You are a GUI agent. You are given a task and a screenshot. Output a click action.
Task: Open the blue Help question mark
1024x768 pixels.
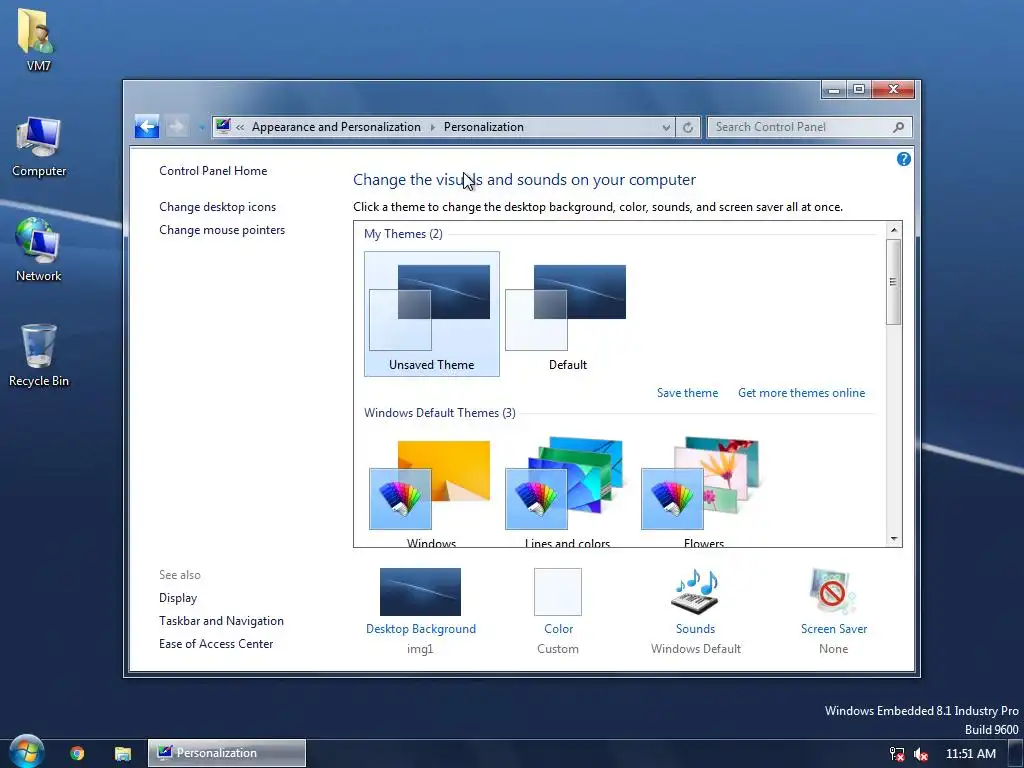(x=903, y=159)
